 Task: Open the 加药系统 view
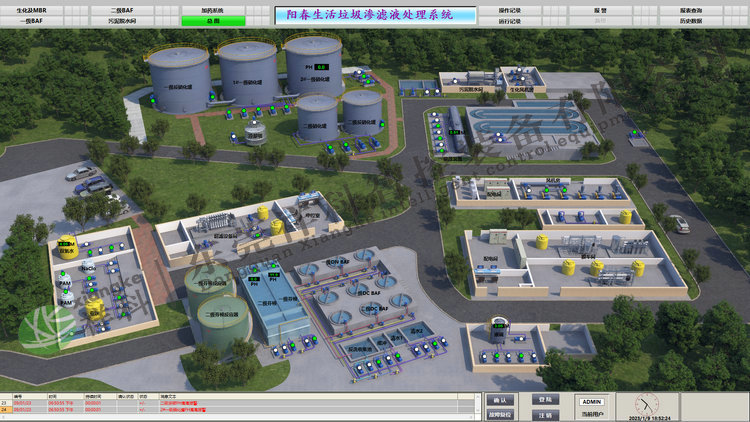212,9
